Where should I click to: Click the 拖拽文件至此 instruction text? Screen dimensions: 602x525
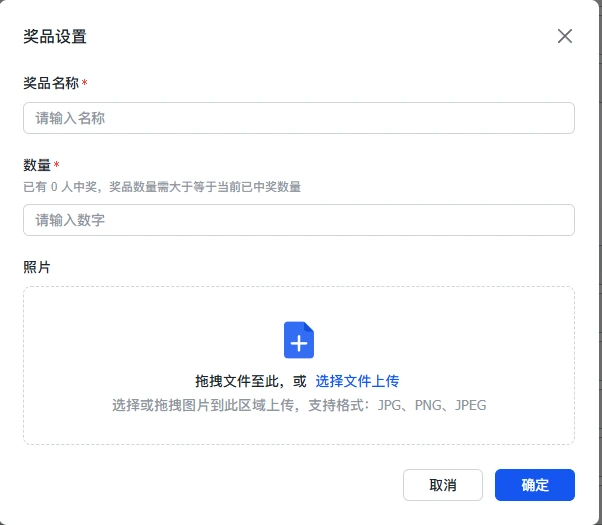pos(243,381)
